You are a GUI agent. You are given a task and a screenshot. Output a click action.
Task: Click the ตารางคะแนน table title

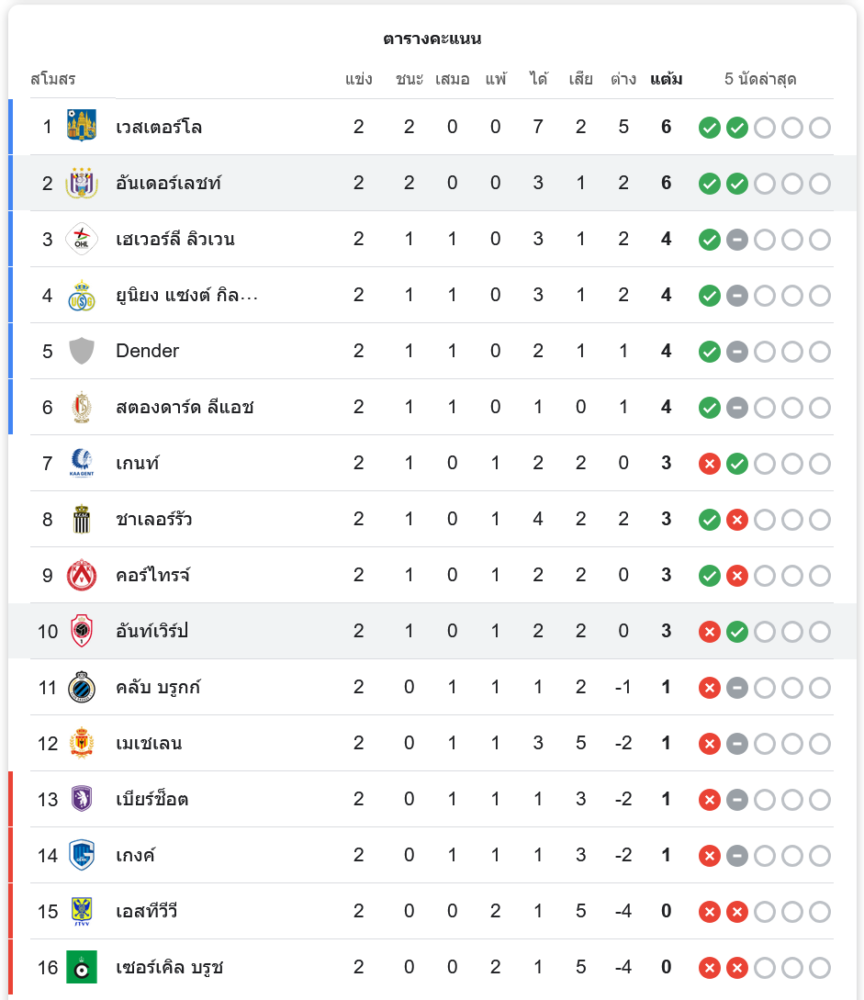[432, 39]
